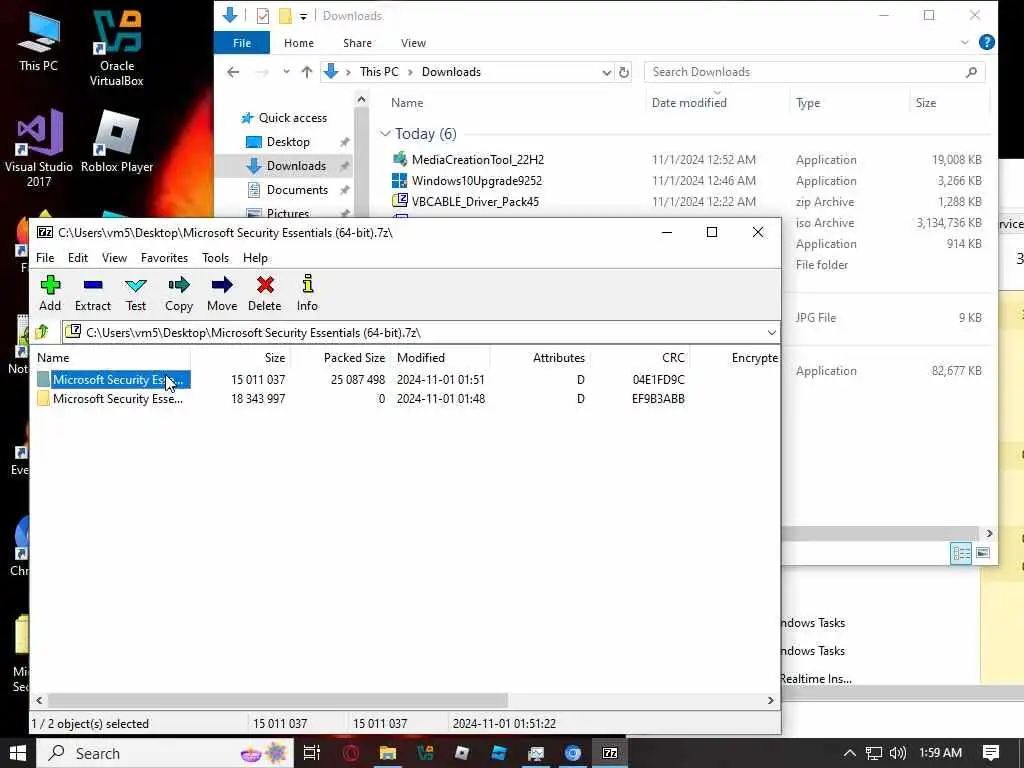Go back in Downloads Explorer window
Viewport: 1024px width, 768px height.
pos(233,72)
